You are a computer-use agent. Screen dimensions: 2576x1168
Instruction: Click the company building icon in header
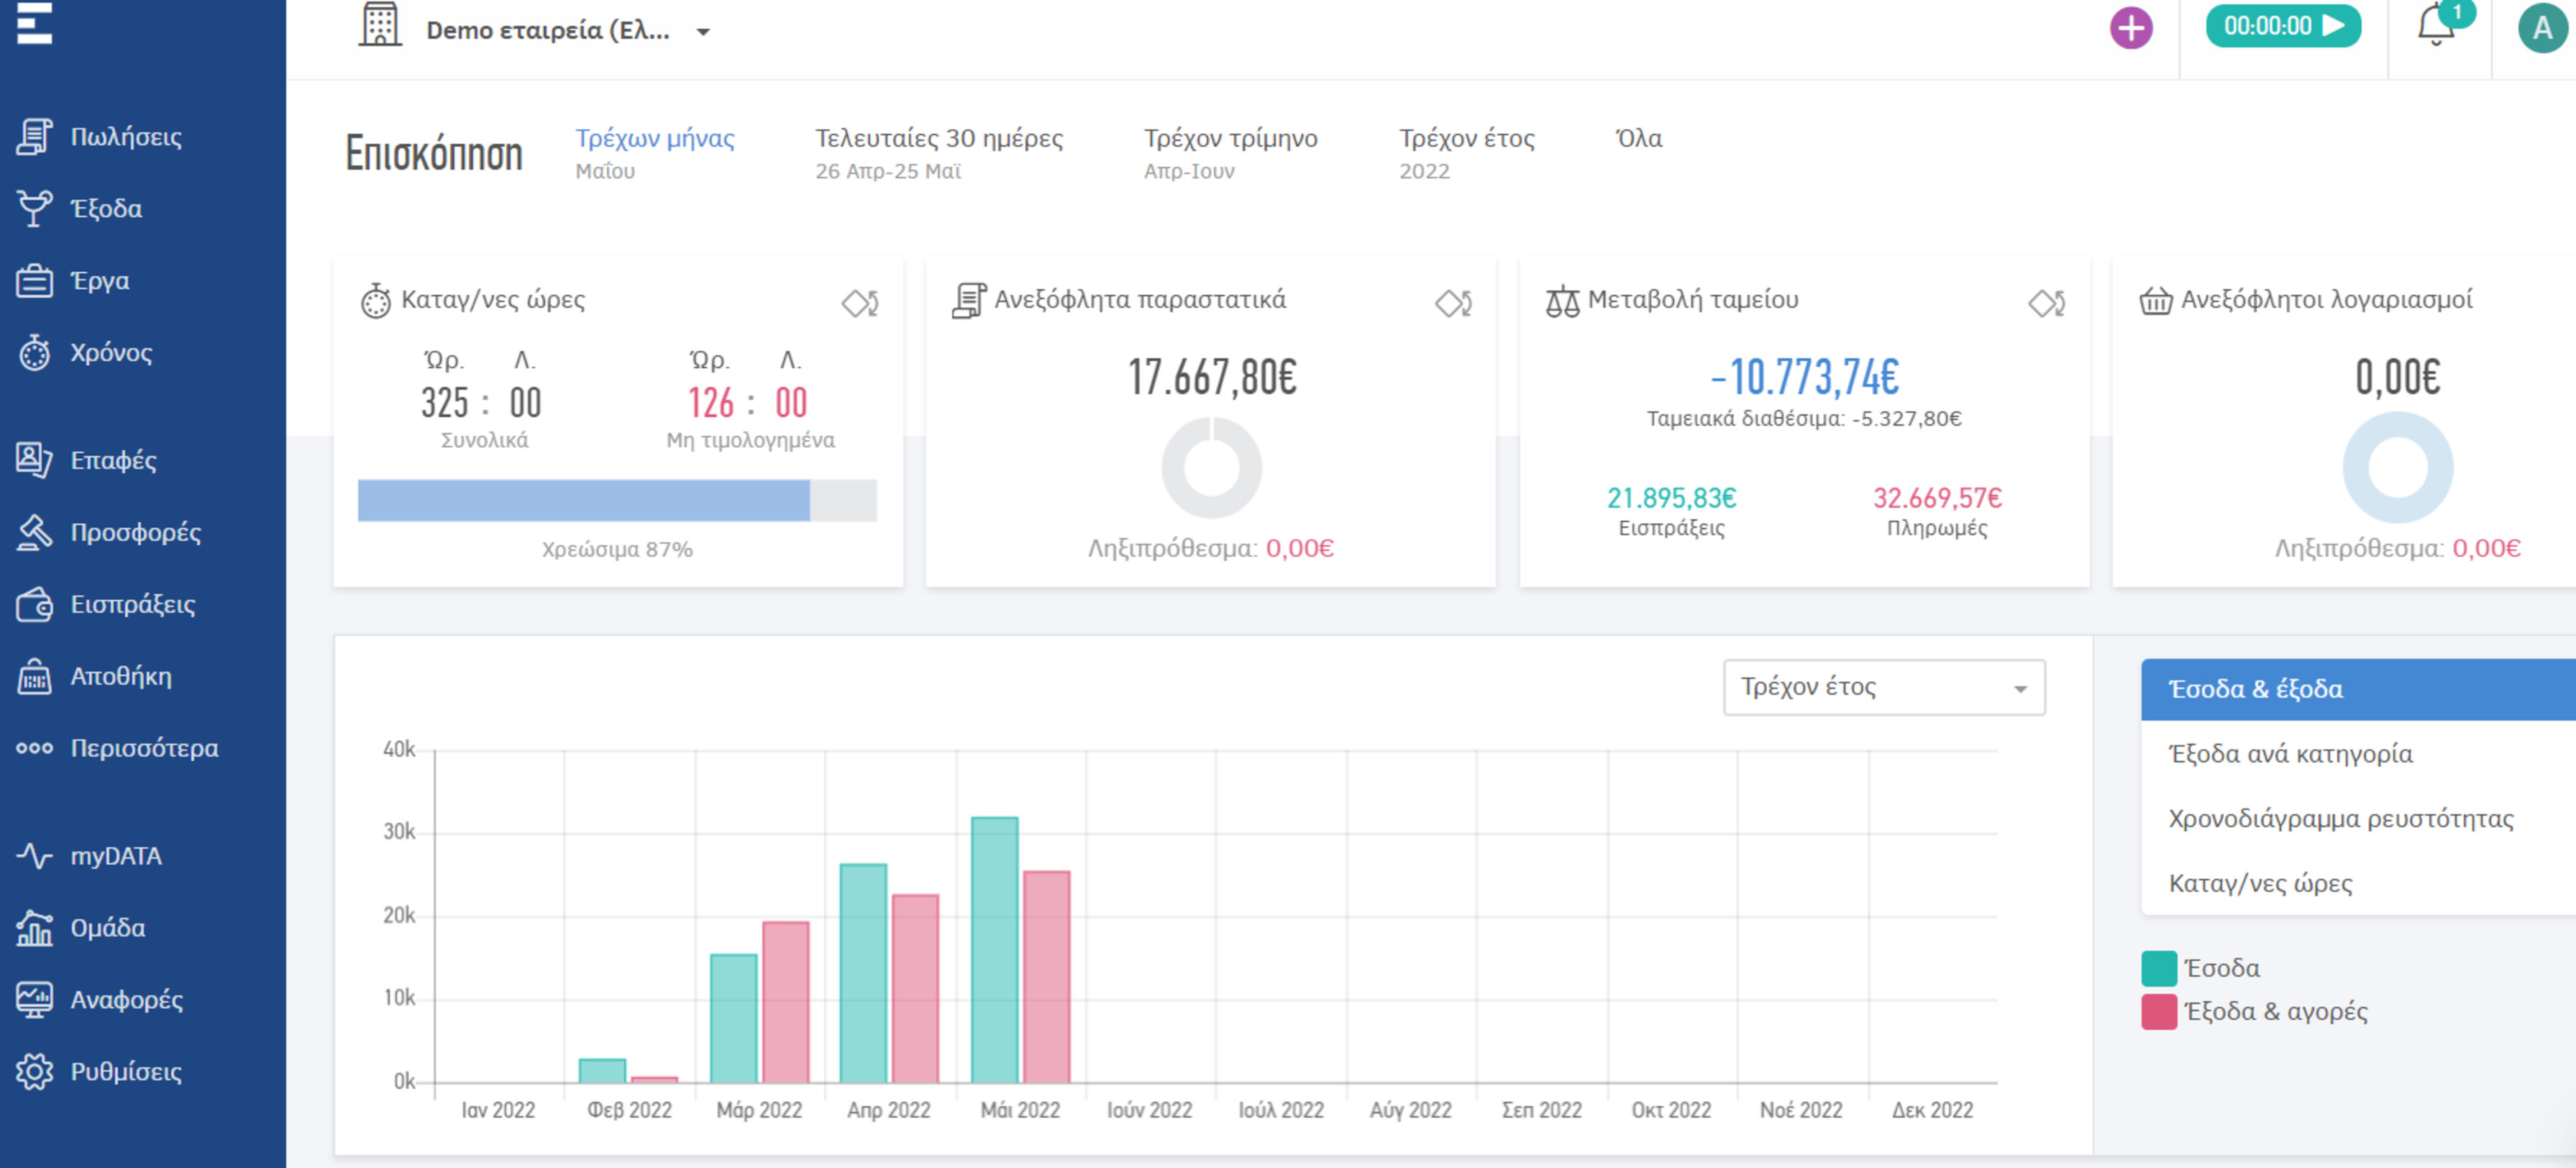point(380,25)
